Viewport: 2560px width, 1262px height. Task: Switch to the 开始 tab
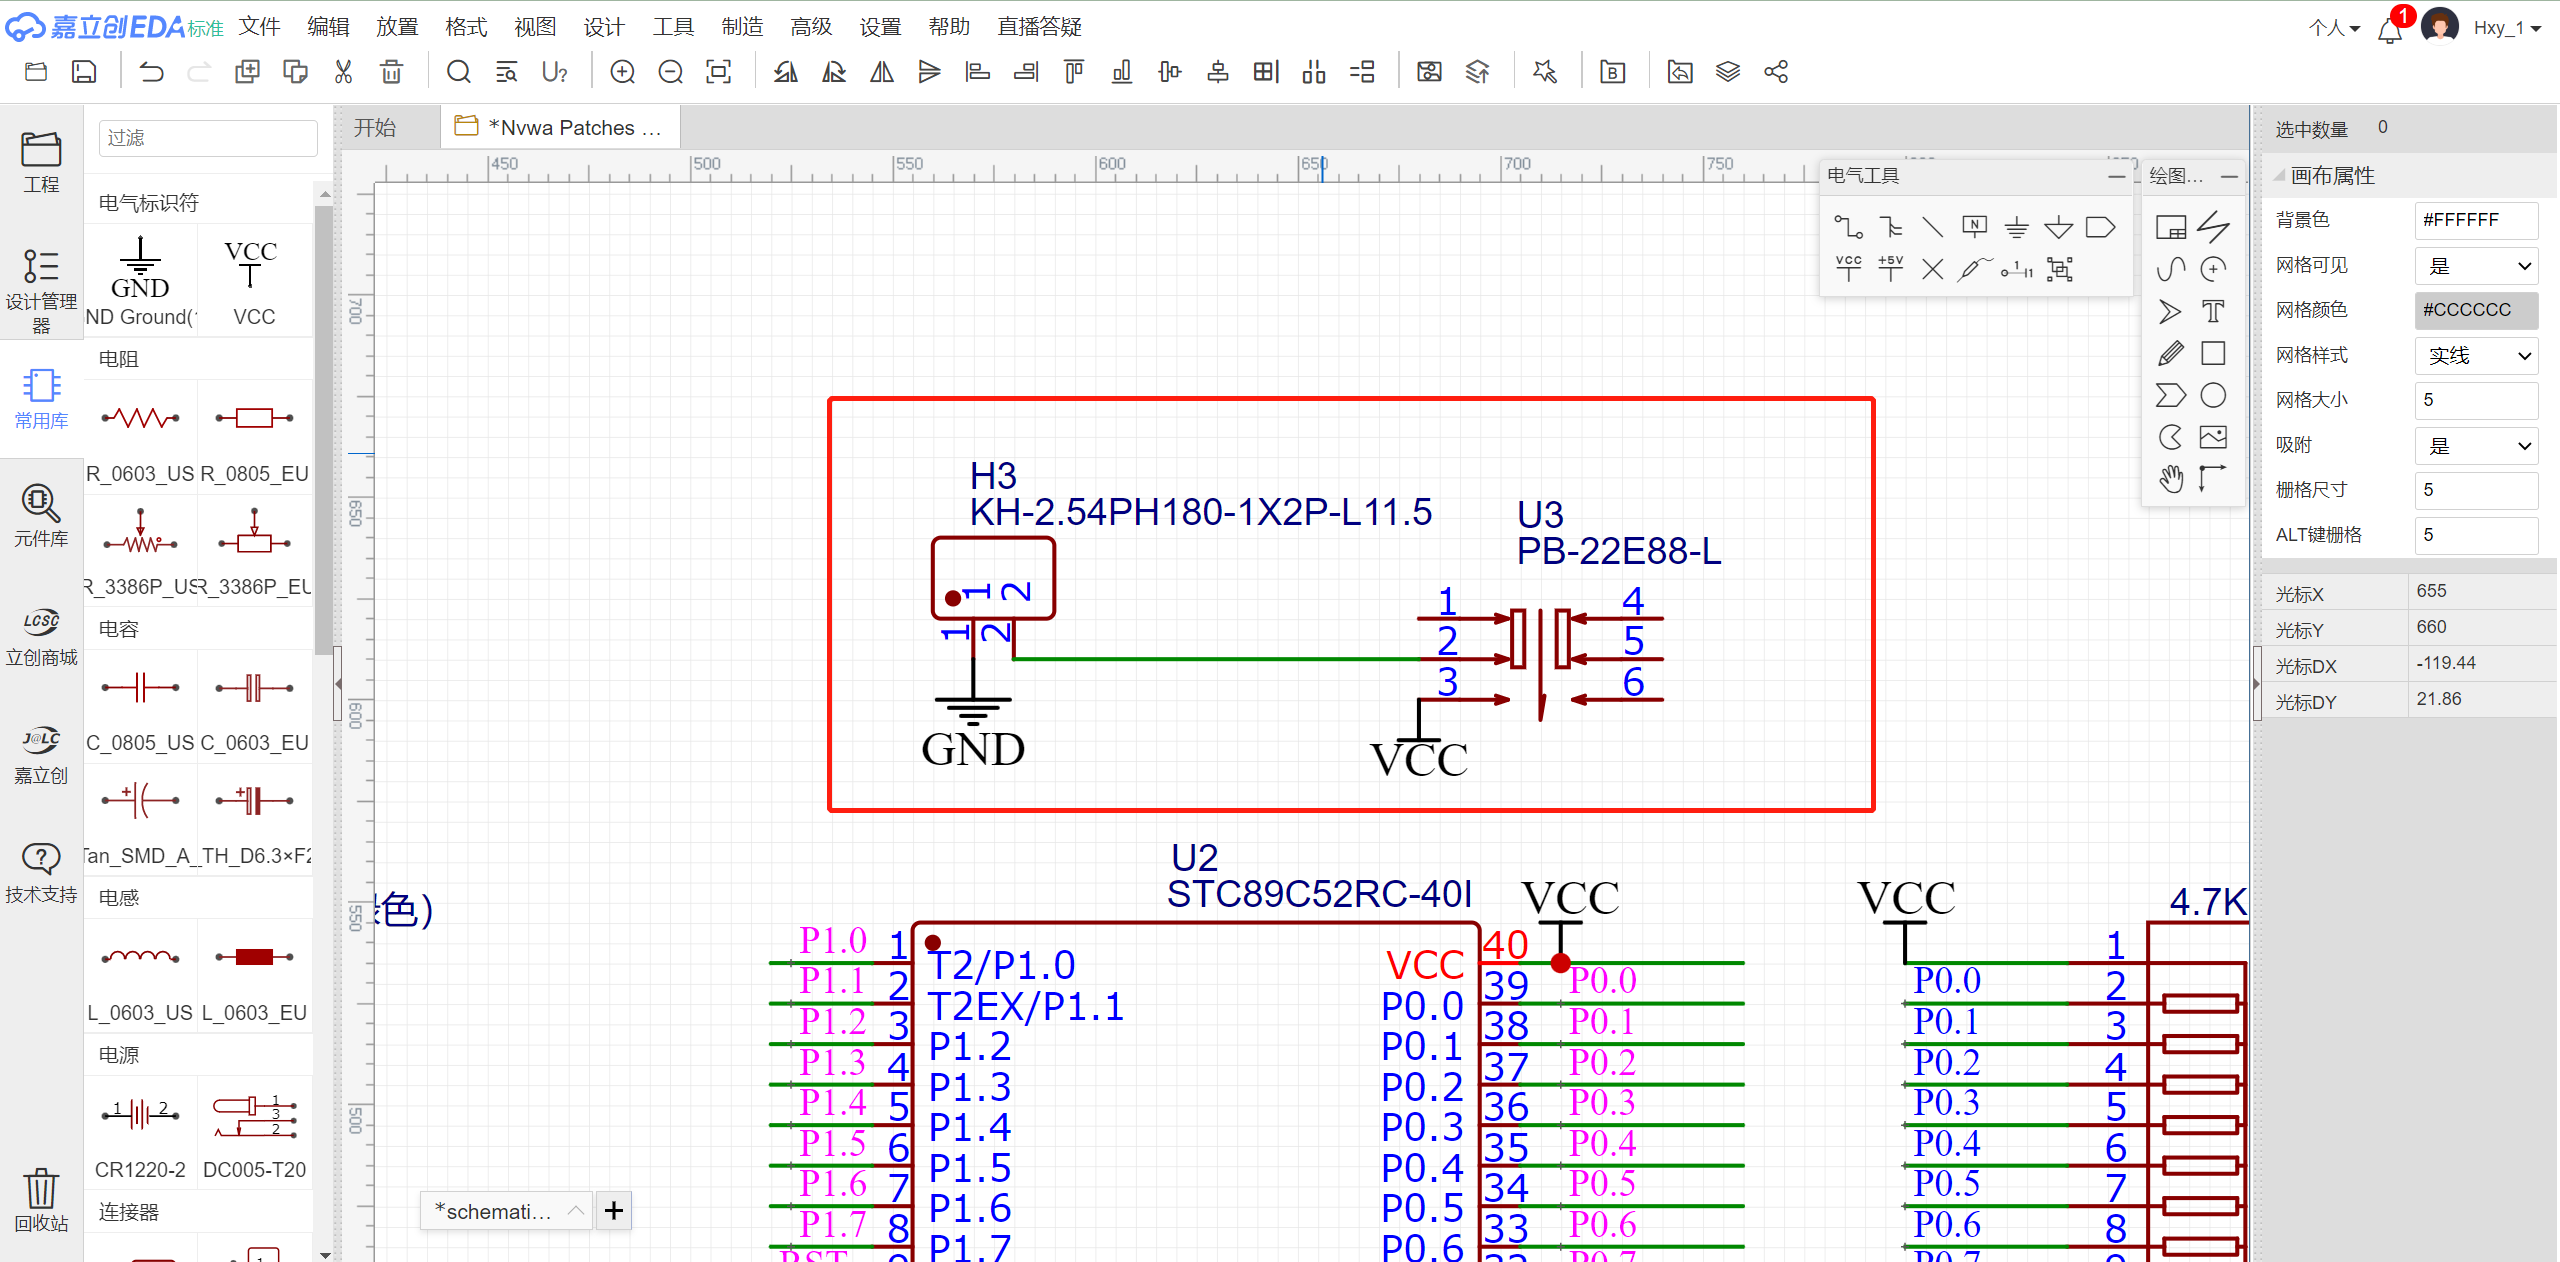pyautogui.click(x=375, y=128)
